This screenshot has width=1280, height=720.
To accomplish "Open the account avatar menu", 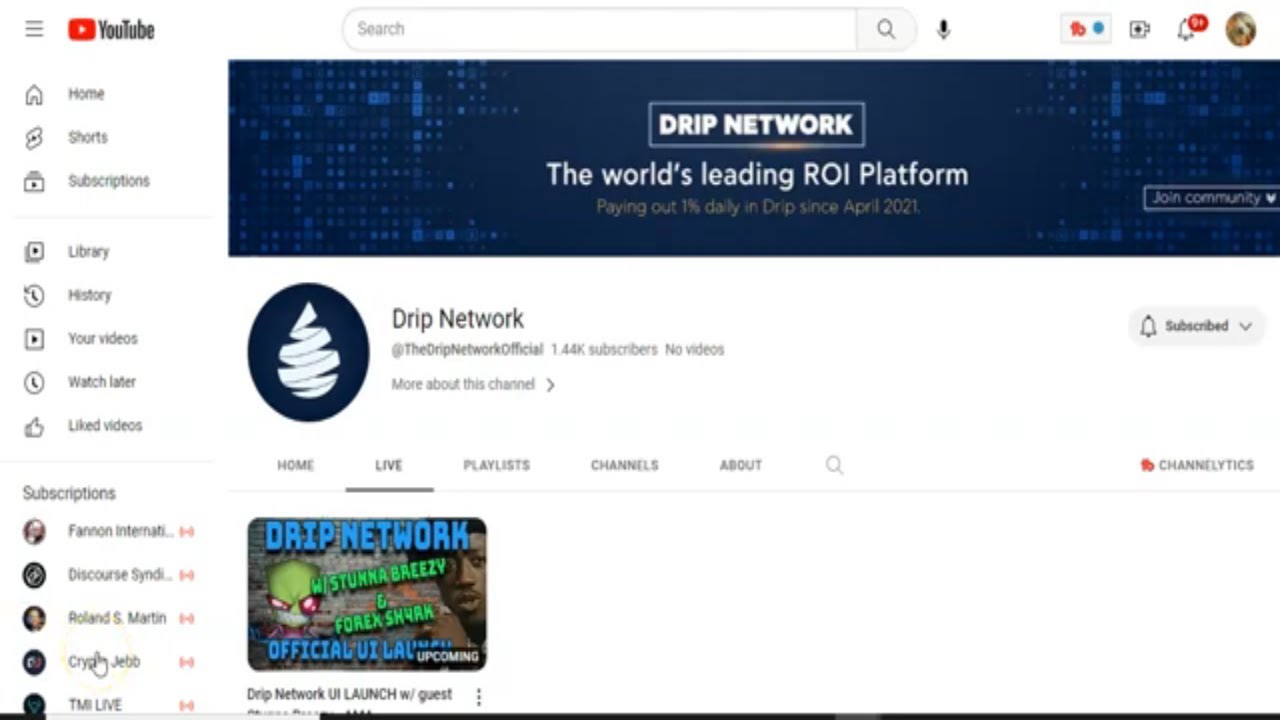I will click(x=1241, y=29).
